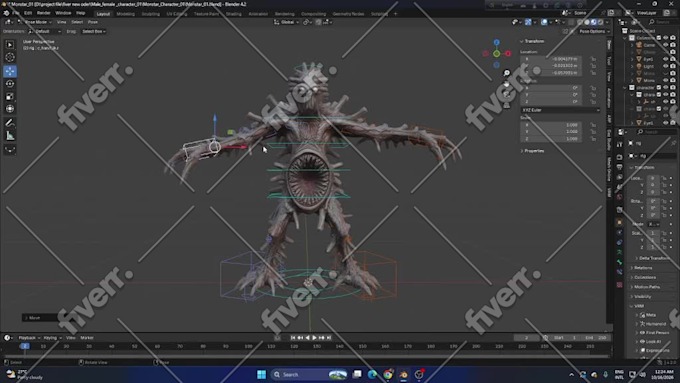This screenshot has width=680, height=383.
Task: Open the Render menu
Action: (44, 13)
